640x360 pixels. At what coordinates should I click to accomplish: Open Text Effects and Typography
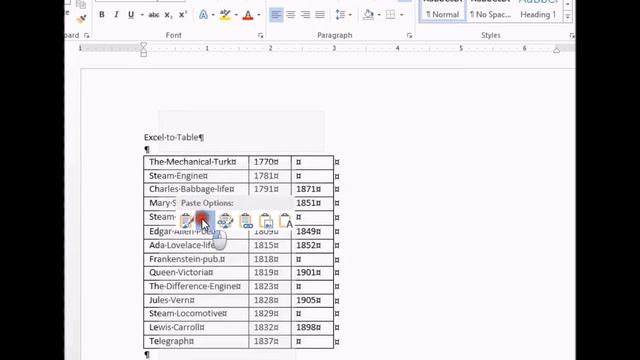click(203, 15)
